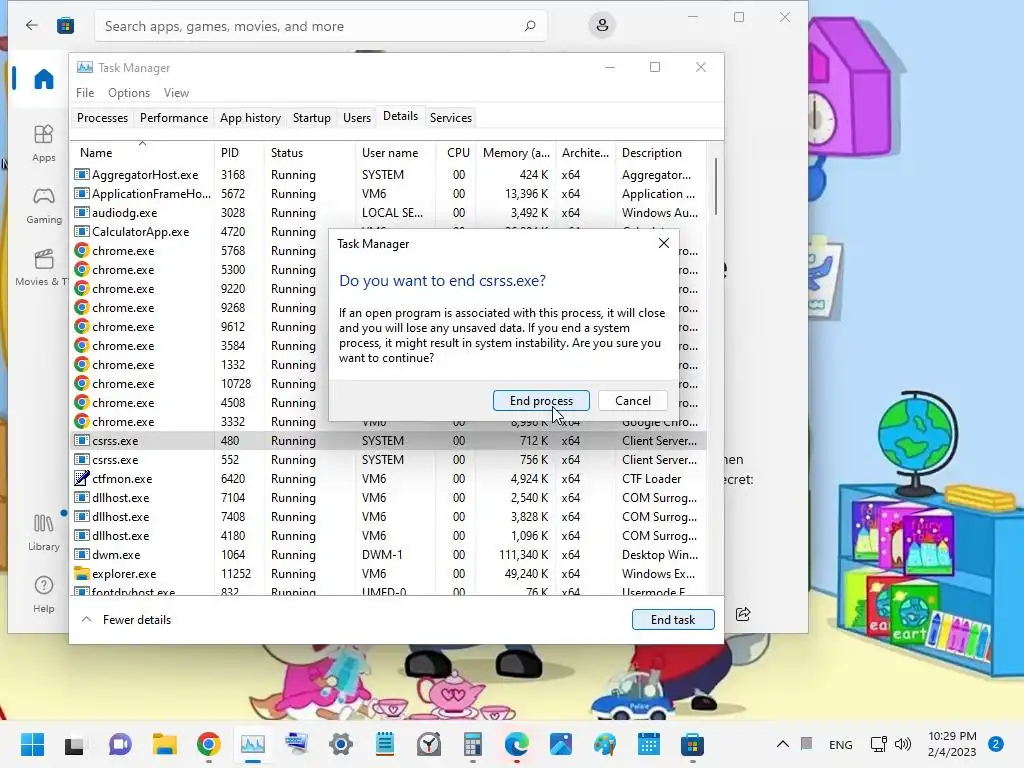Screen dimensions: 1024x768
Task: Select chrome.exe with PID 9220
Action: tap(199, 288)
